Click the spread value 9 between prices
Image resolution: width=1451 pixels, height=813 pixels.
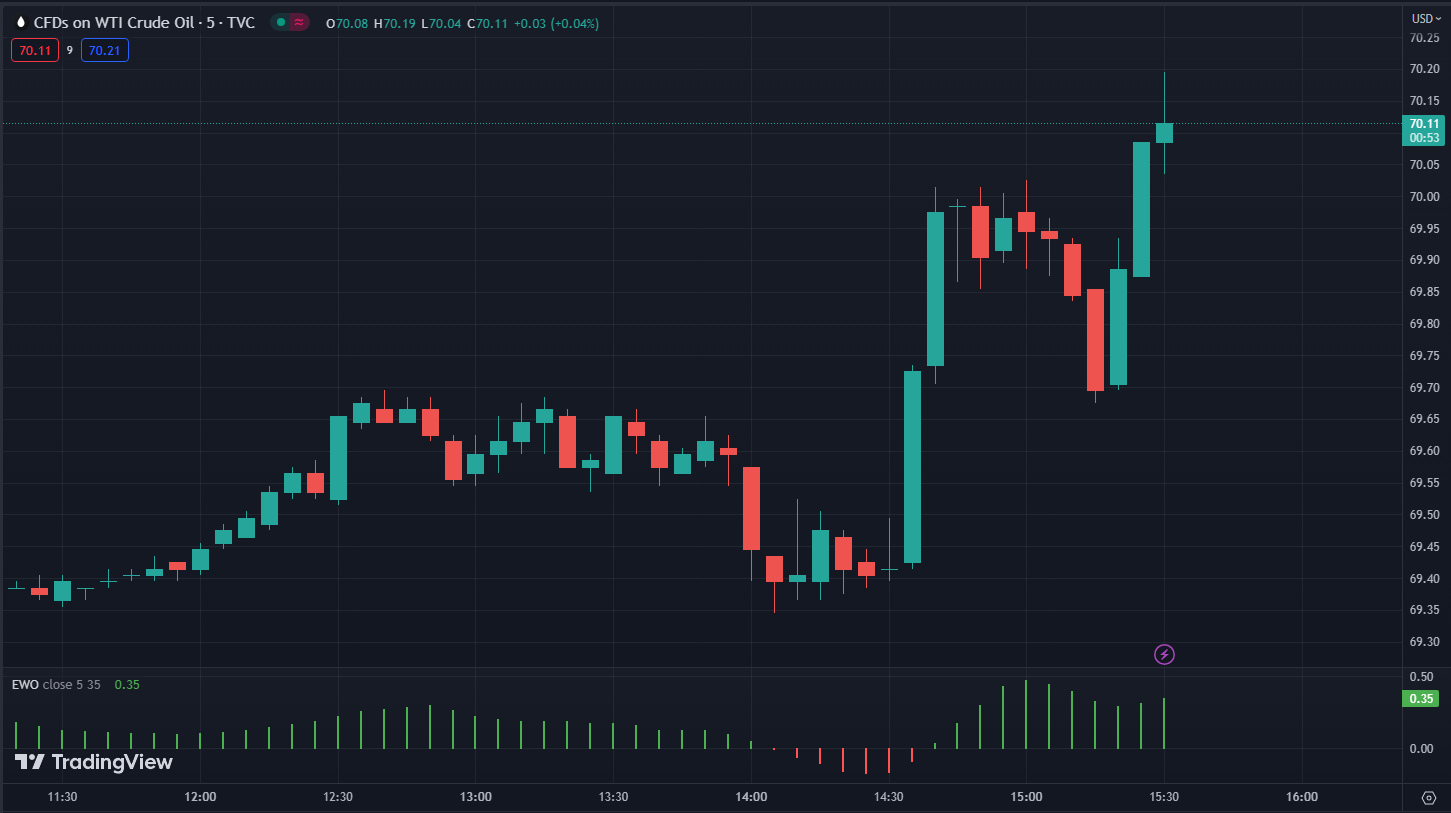[x=70, y=50]
